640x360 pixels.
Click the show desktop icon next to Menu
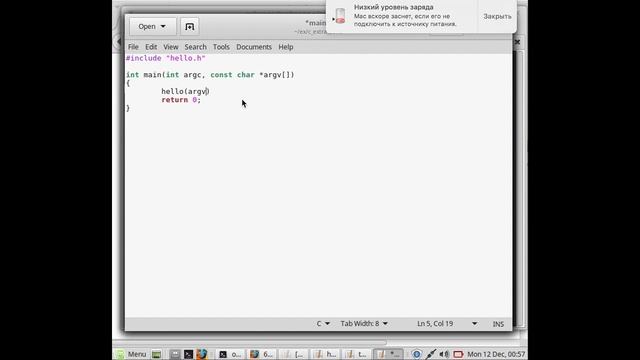(156, 354)
